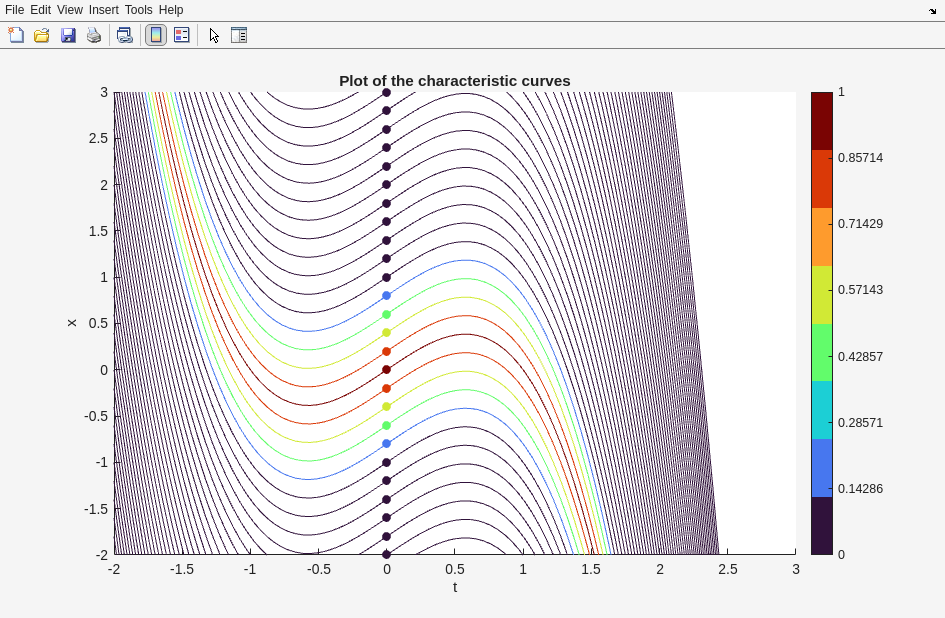The width and height of the screenshot is (945, 618).
Task: Save the figure with the floppy disk icon
Action: 68,35
